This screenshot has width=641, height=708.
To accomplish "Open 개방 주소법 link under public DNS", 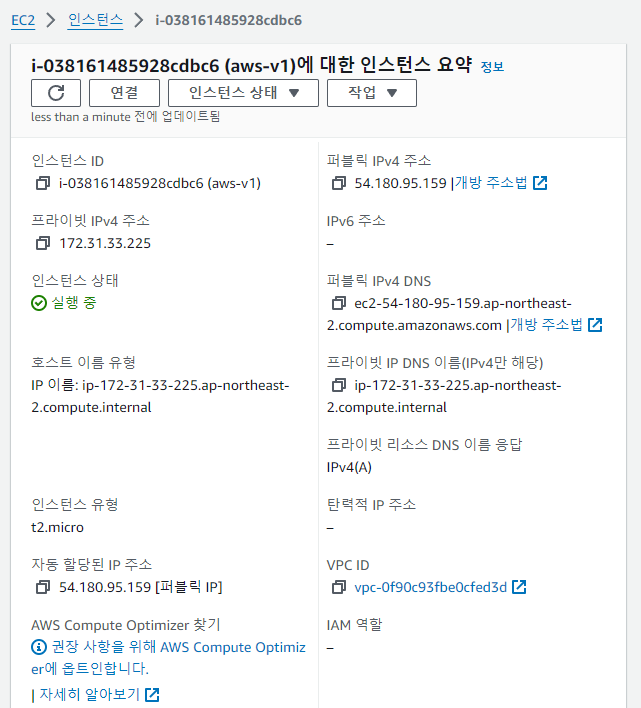I will coord(556,325).
